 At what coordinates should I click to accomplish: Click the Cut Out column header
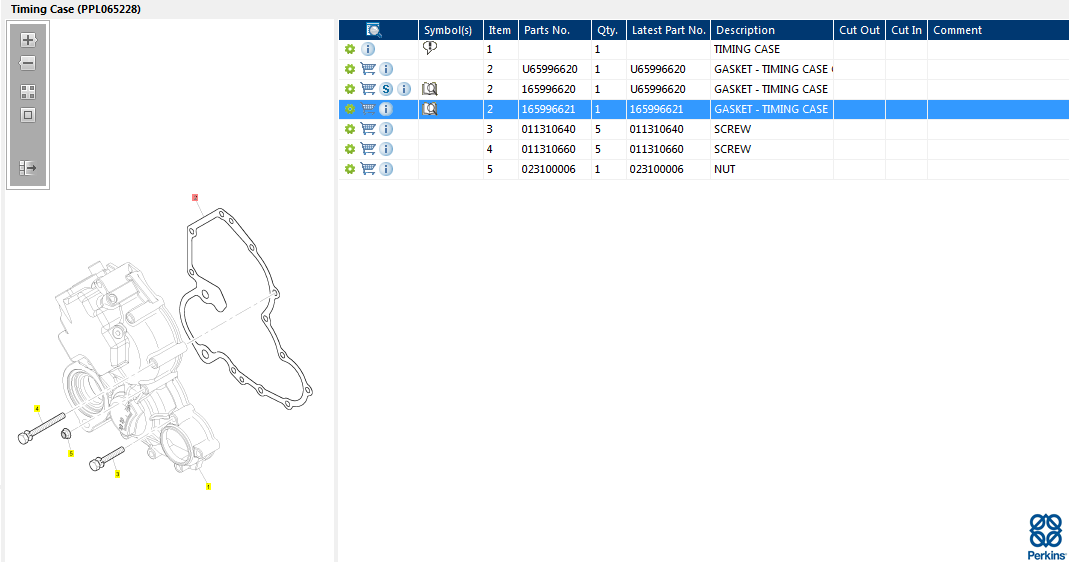(x=860, y=30)
